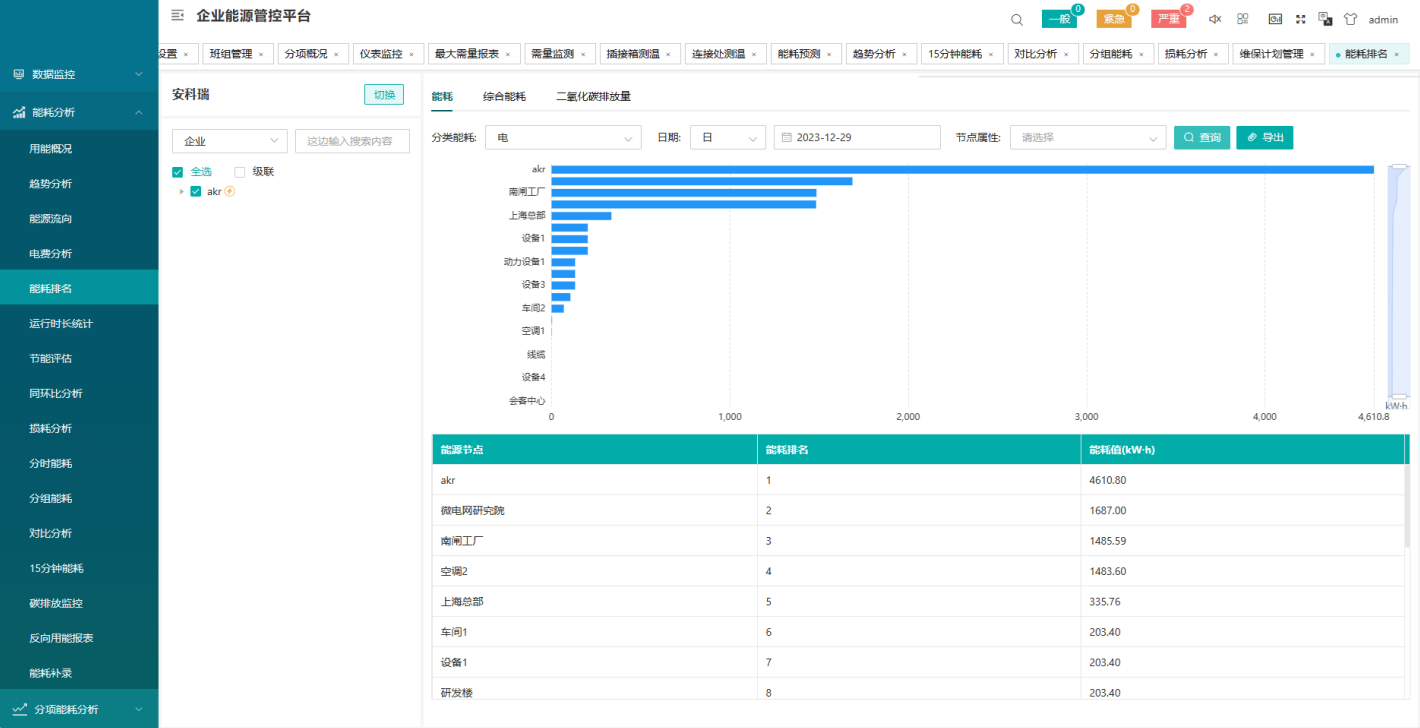The image size is (1420, 728).
Task: Close the 分项概况 tab
Action: coord(336,54)
